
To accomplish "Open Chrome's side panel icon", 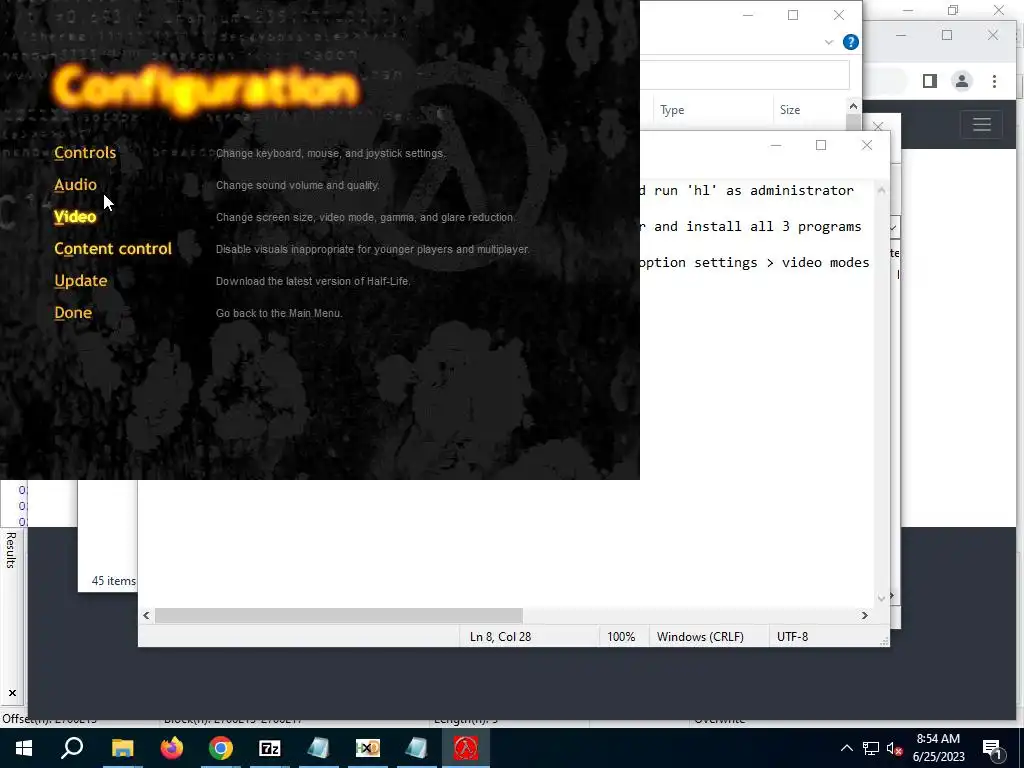I will tap(929, 81).
